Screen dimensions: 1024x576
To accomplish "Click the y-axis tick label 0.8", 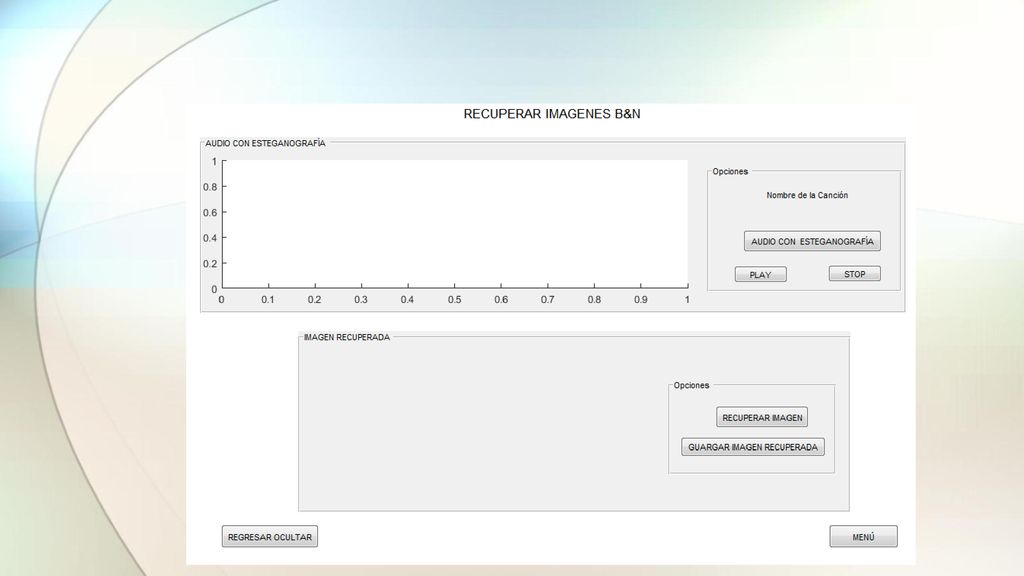I will click(x=210, y=187).
